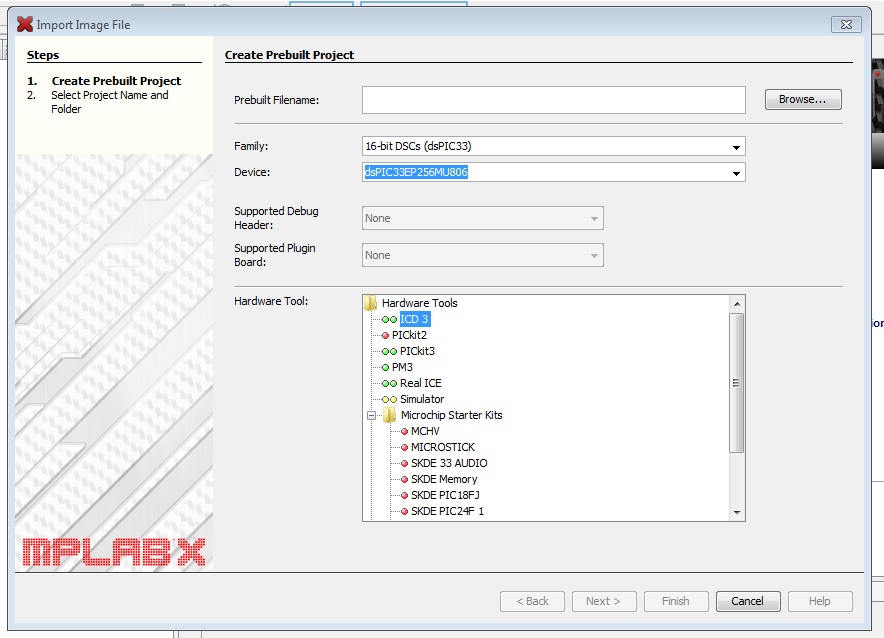The height and width of the screenshot is (638, 884).
Task: Click the green status dot beside PM3
Action: pos(386,367)
